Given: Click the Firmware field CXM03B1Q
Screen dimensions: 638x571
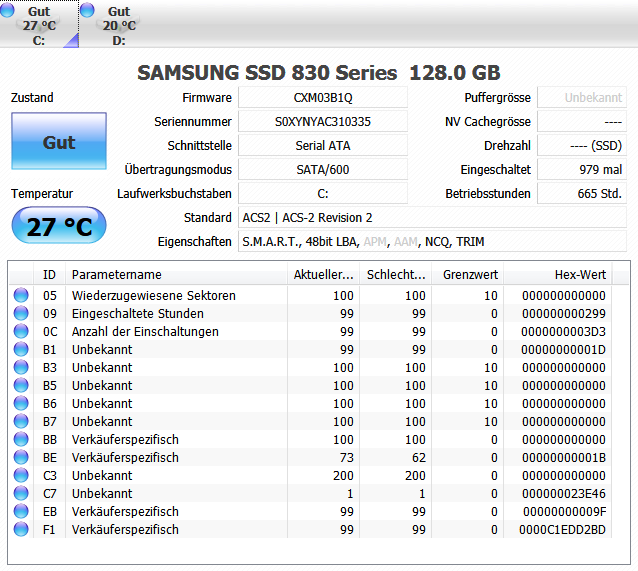Looking at the screenshot, I should [x=323, y=98].
